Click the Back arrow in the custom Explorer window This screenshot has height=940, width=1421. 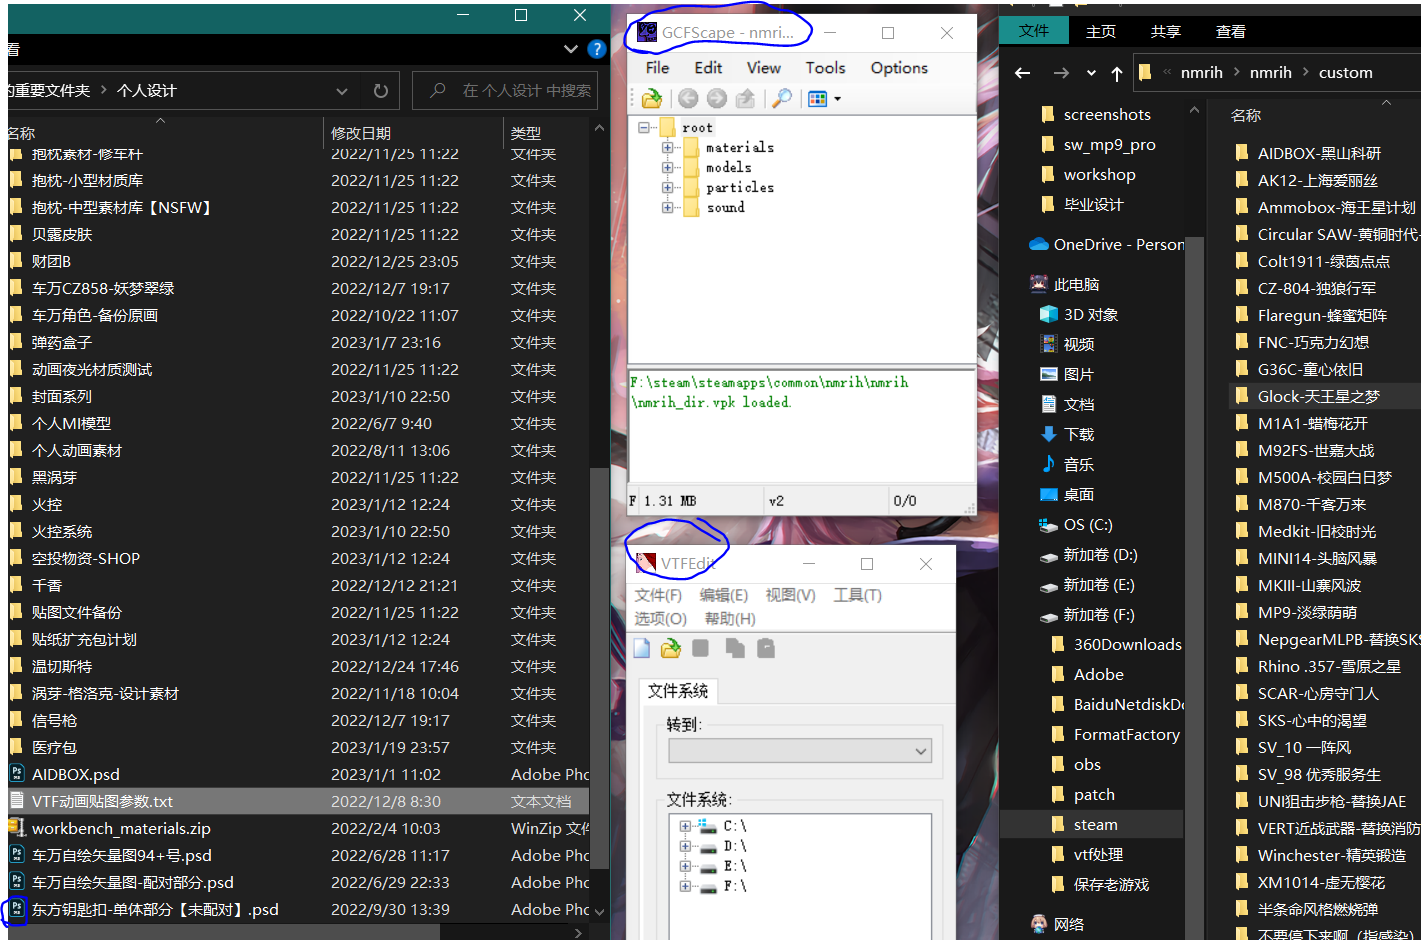(x=1022, y=73)
